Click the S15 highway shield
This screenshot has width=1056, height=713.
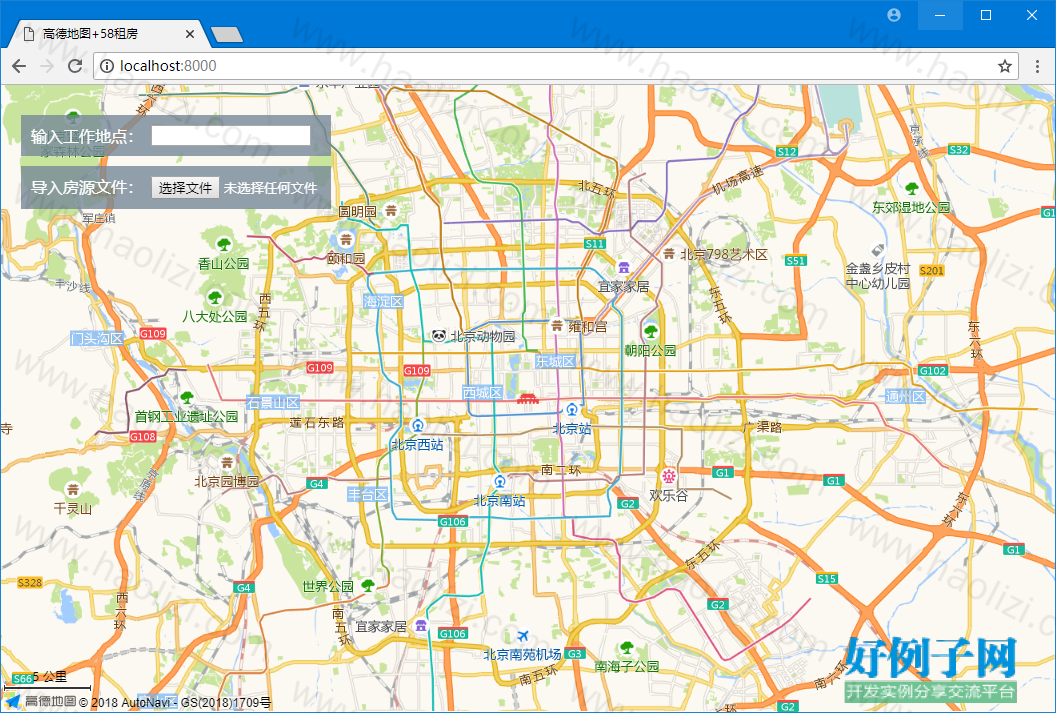(x=826, y=578)
